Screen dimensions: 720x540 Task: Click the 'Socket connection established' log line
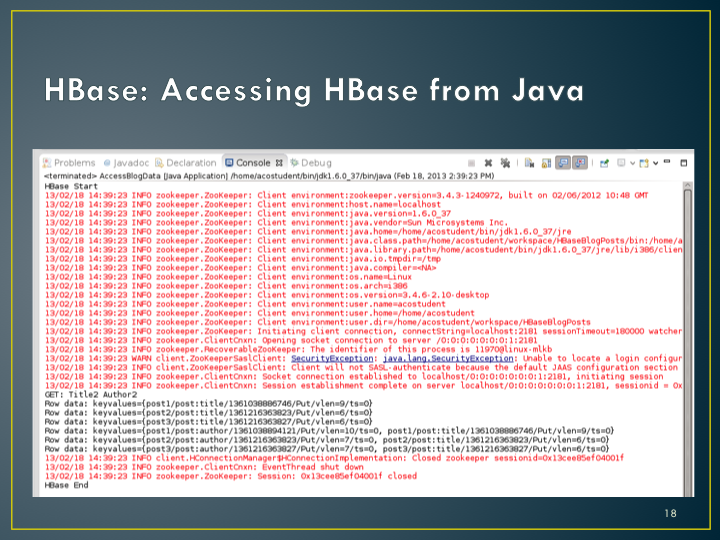354,377
